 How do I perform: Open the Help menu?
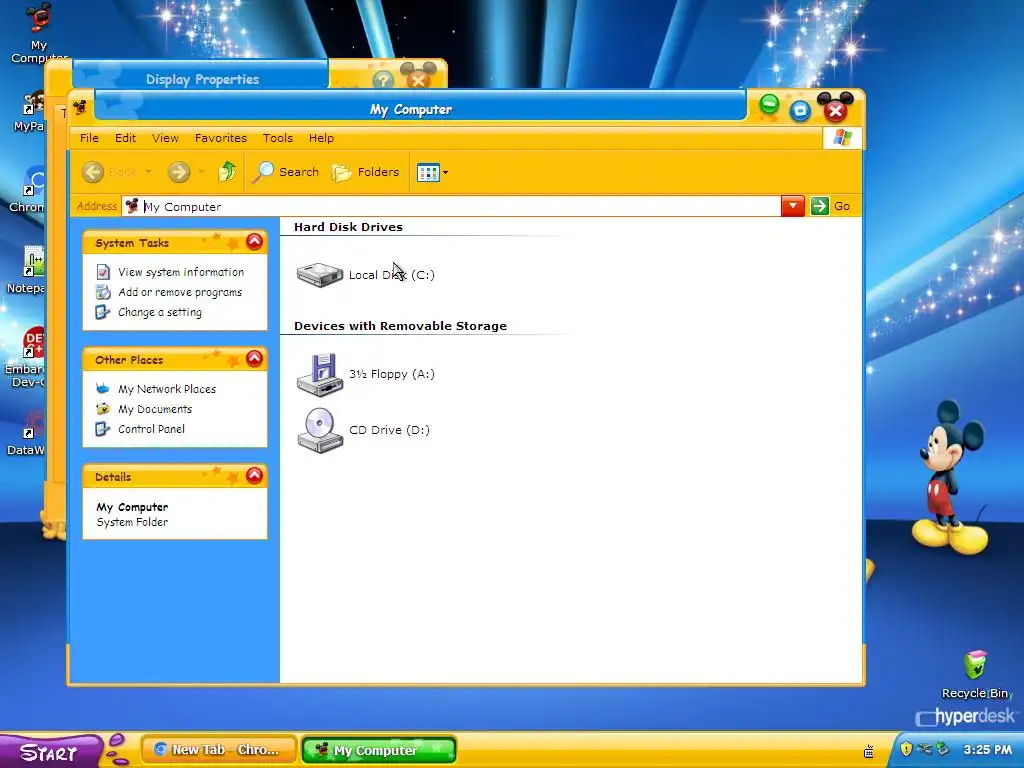tap(321, 138)
